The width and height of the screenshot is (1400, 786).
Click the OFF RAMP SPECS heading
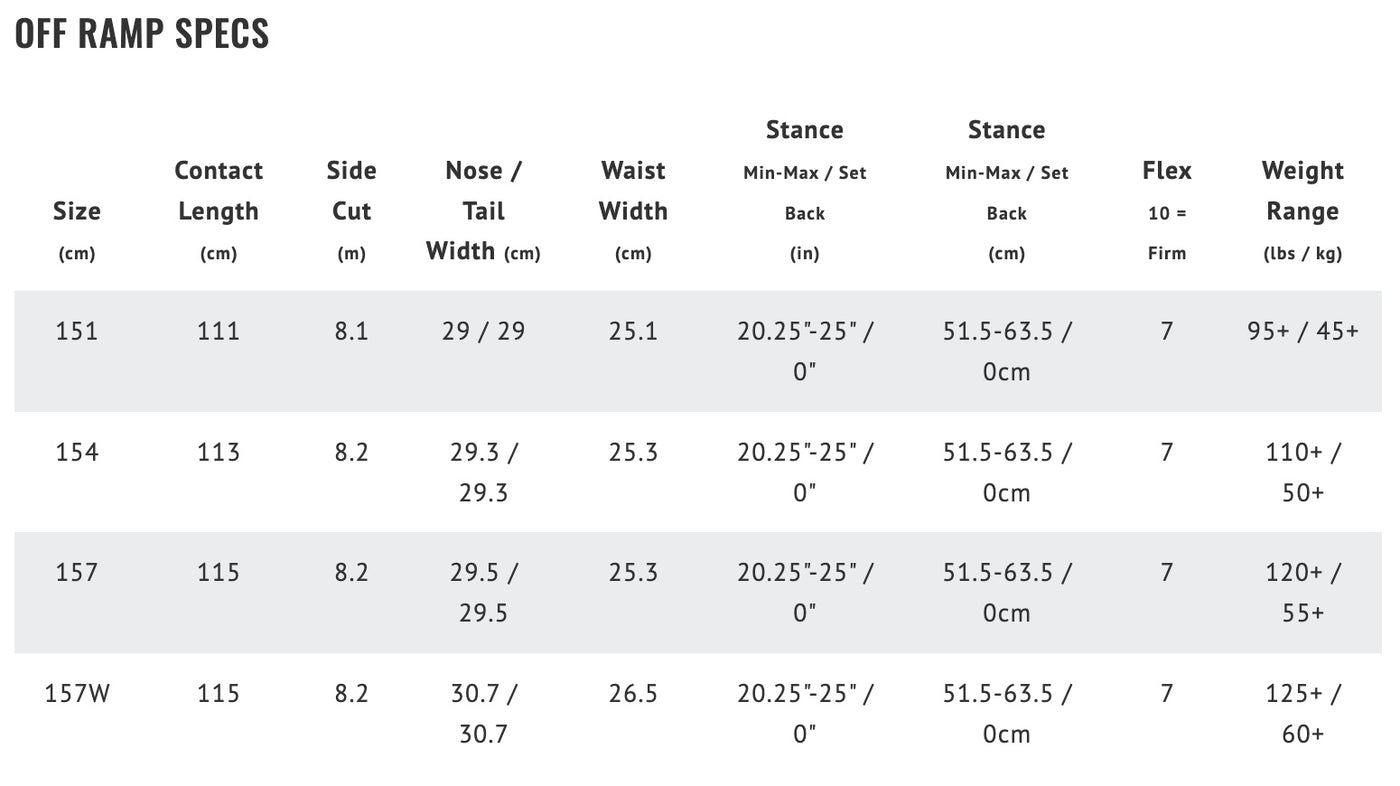142,34
